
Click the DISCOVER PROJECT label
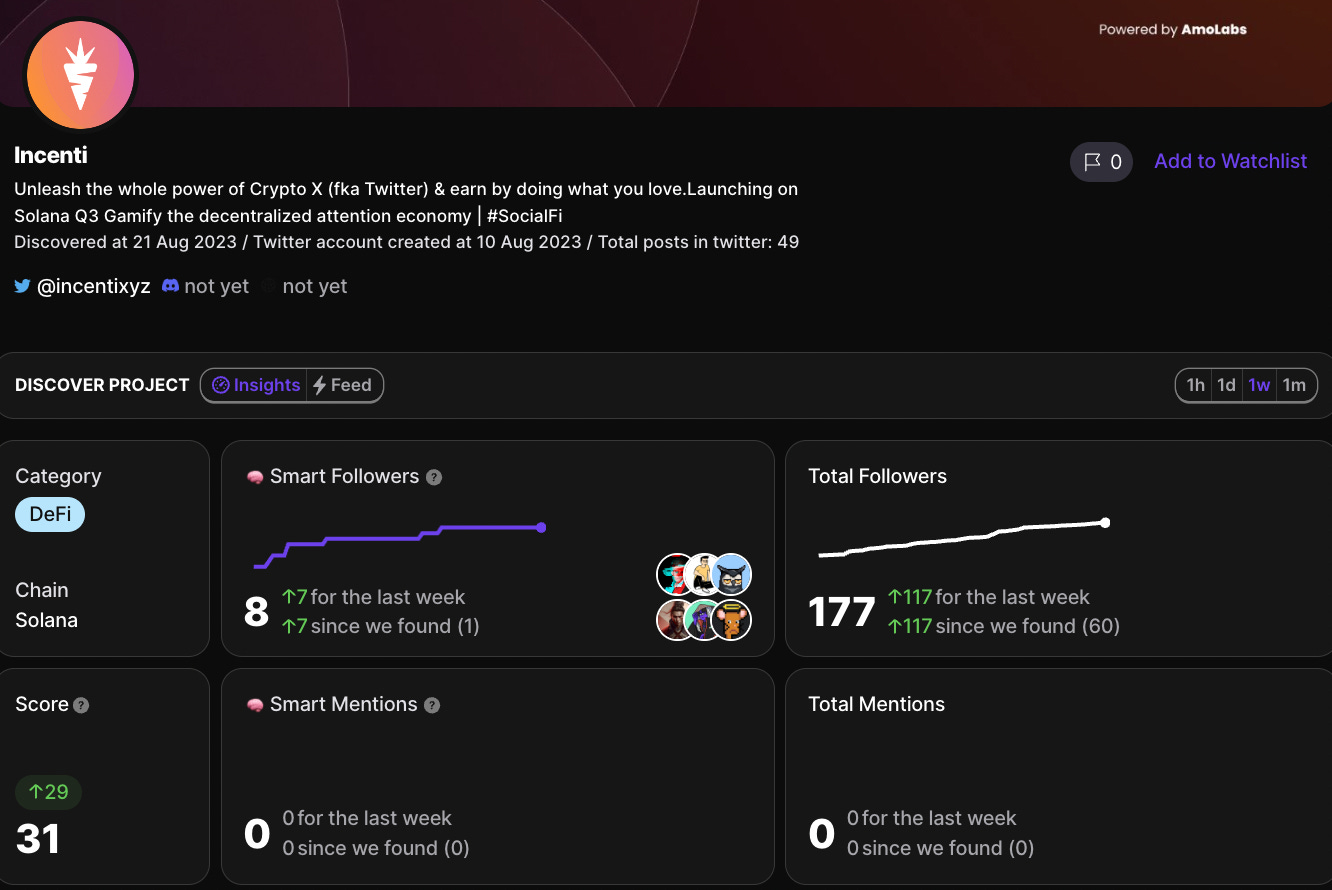point(102,385)
